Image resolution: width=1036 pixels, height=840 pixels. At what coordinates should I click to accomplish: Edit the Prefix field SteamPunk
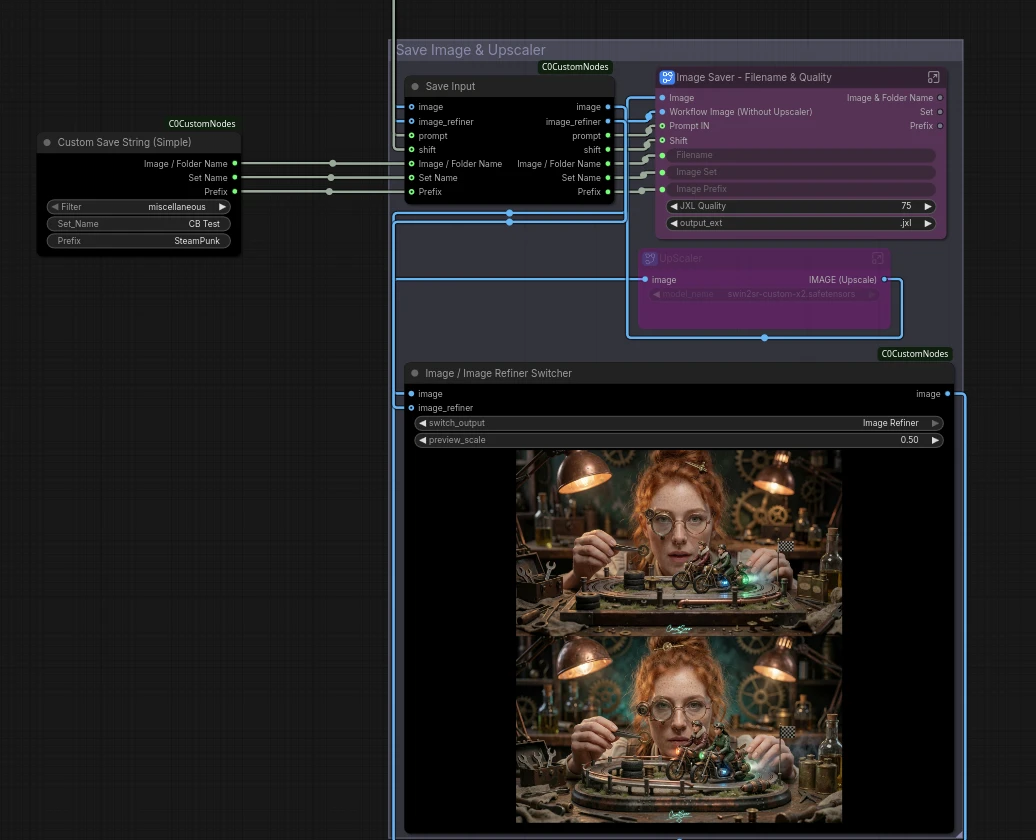139,241
